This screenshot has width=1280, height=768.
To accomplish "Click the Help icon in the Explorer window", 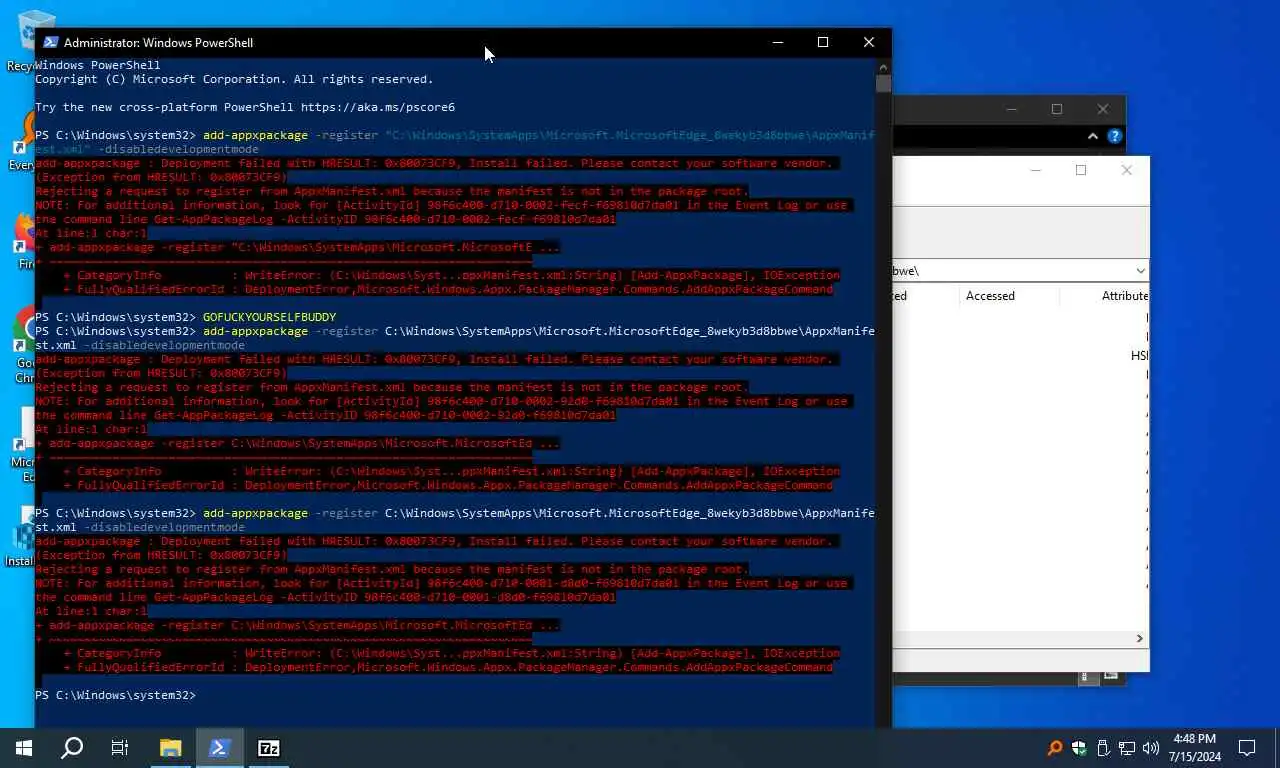I will point(1115,136).
